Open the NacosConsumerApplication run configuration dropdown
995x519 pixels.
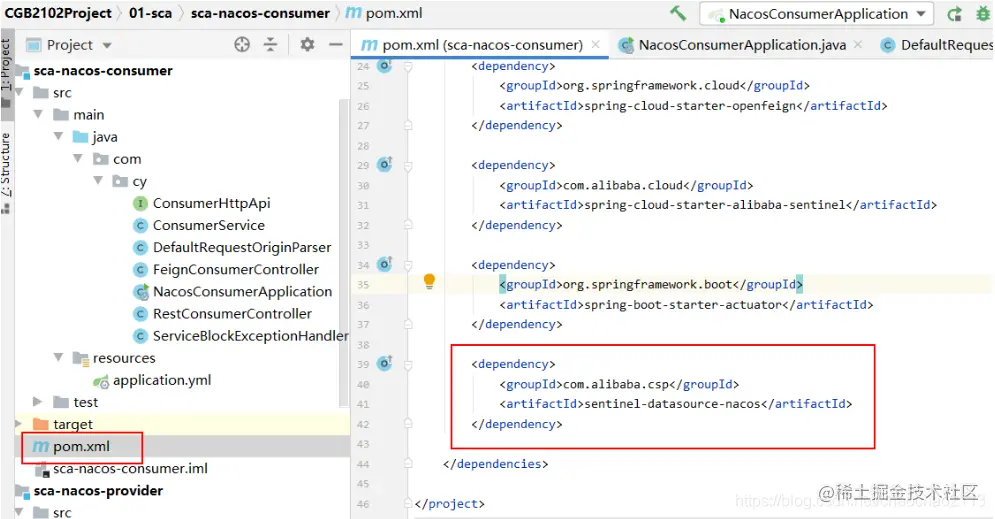tap(817, 14)
